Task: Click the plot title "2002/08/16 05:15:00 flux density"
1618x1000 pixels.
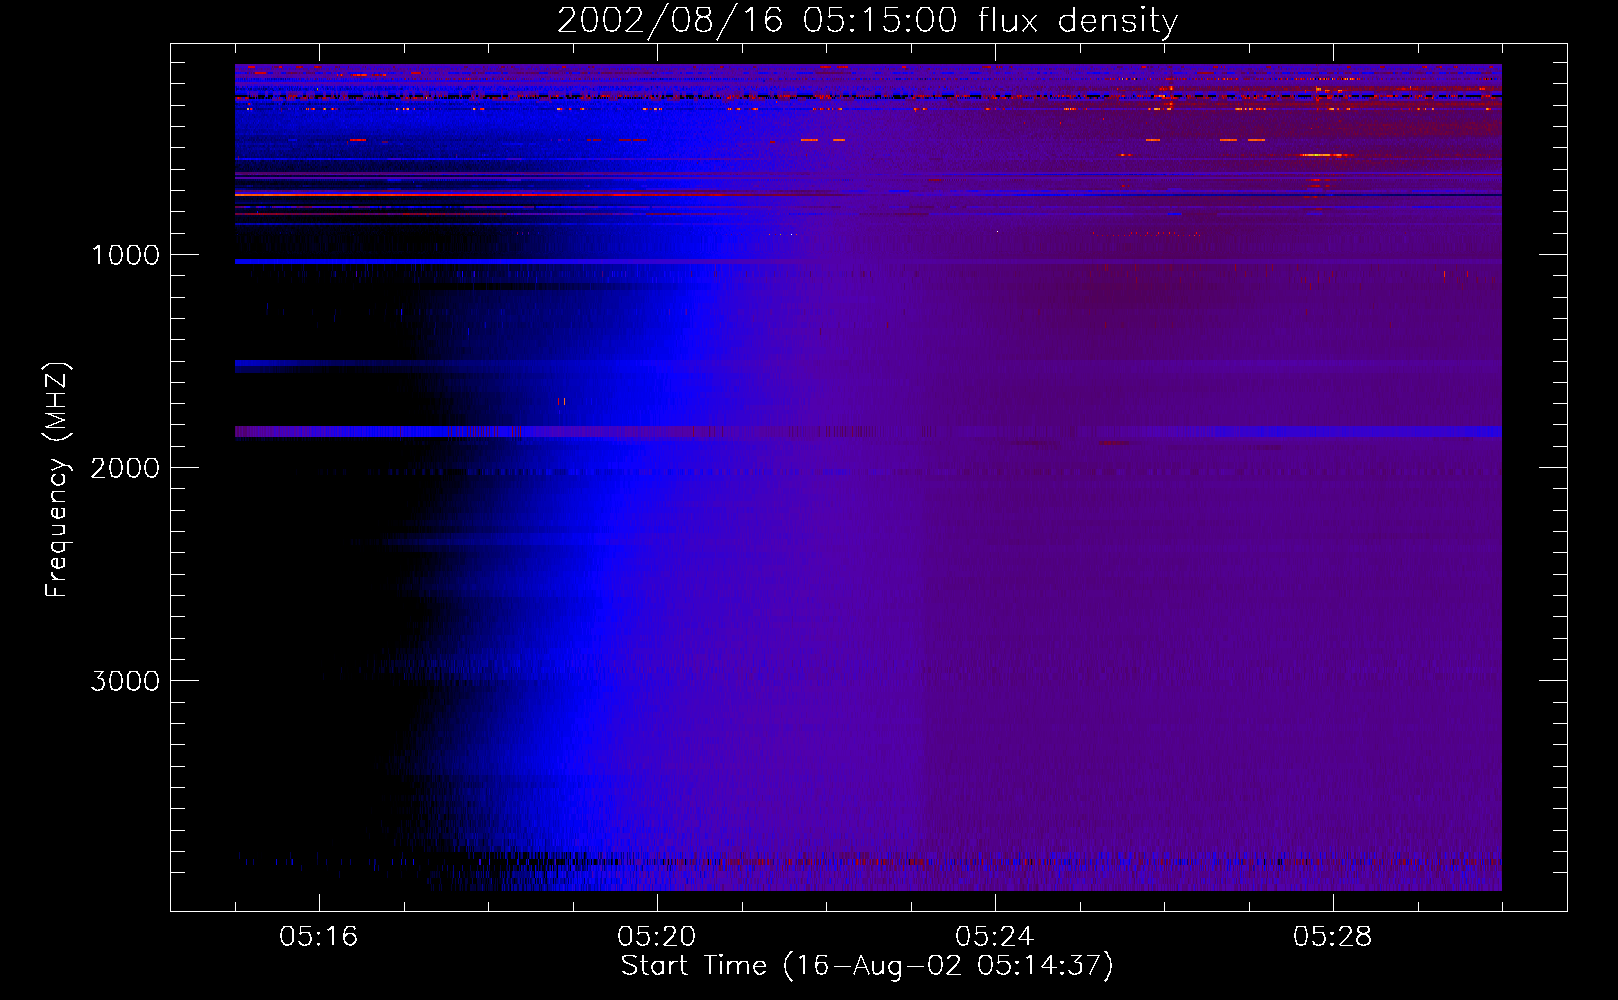Action: [867, 21]
